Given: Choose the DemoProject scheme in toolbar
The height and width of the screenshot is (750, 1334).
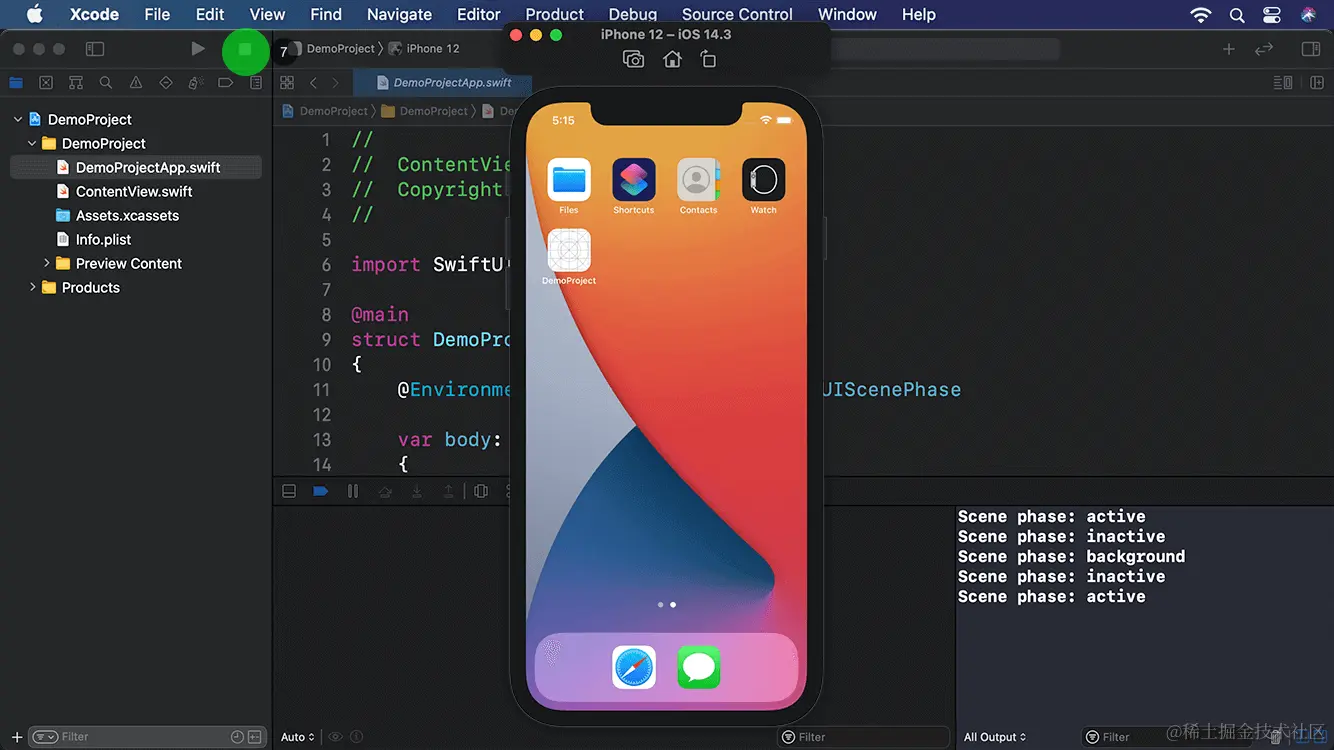Looking at the screenshot, I should click(x=340, y=49).
